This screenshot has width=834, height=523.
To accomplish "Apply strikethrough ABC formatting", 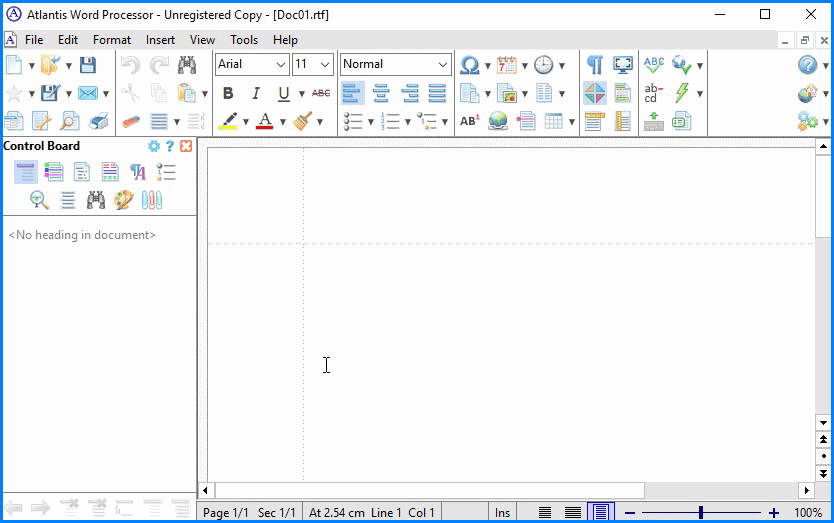I will click(x=321, y=93).
